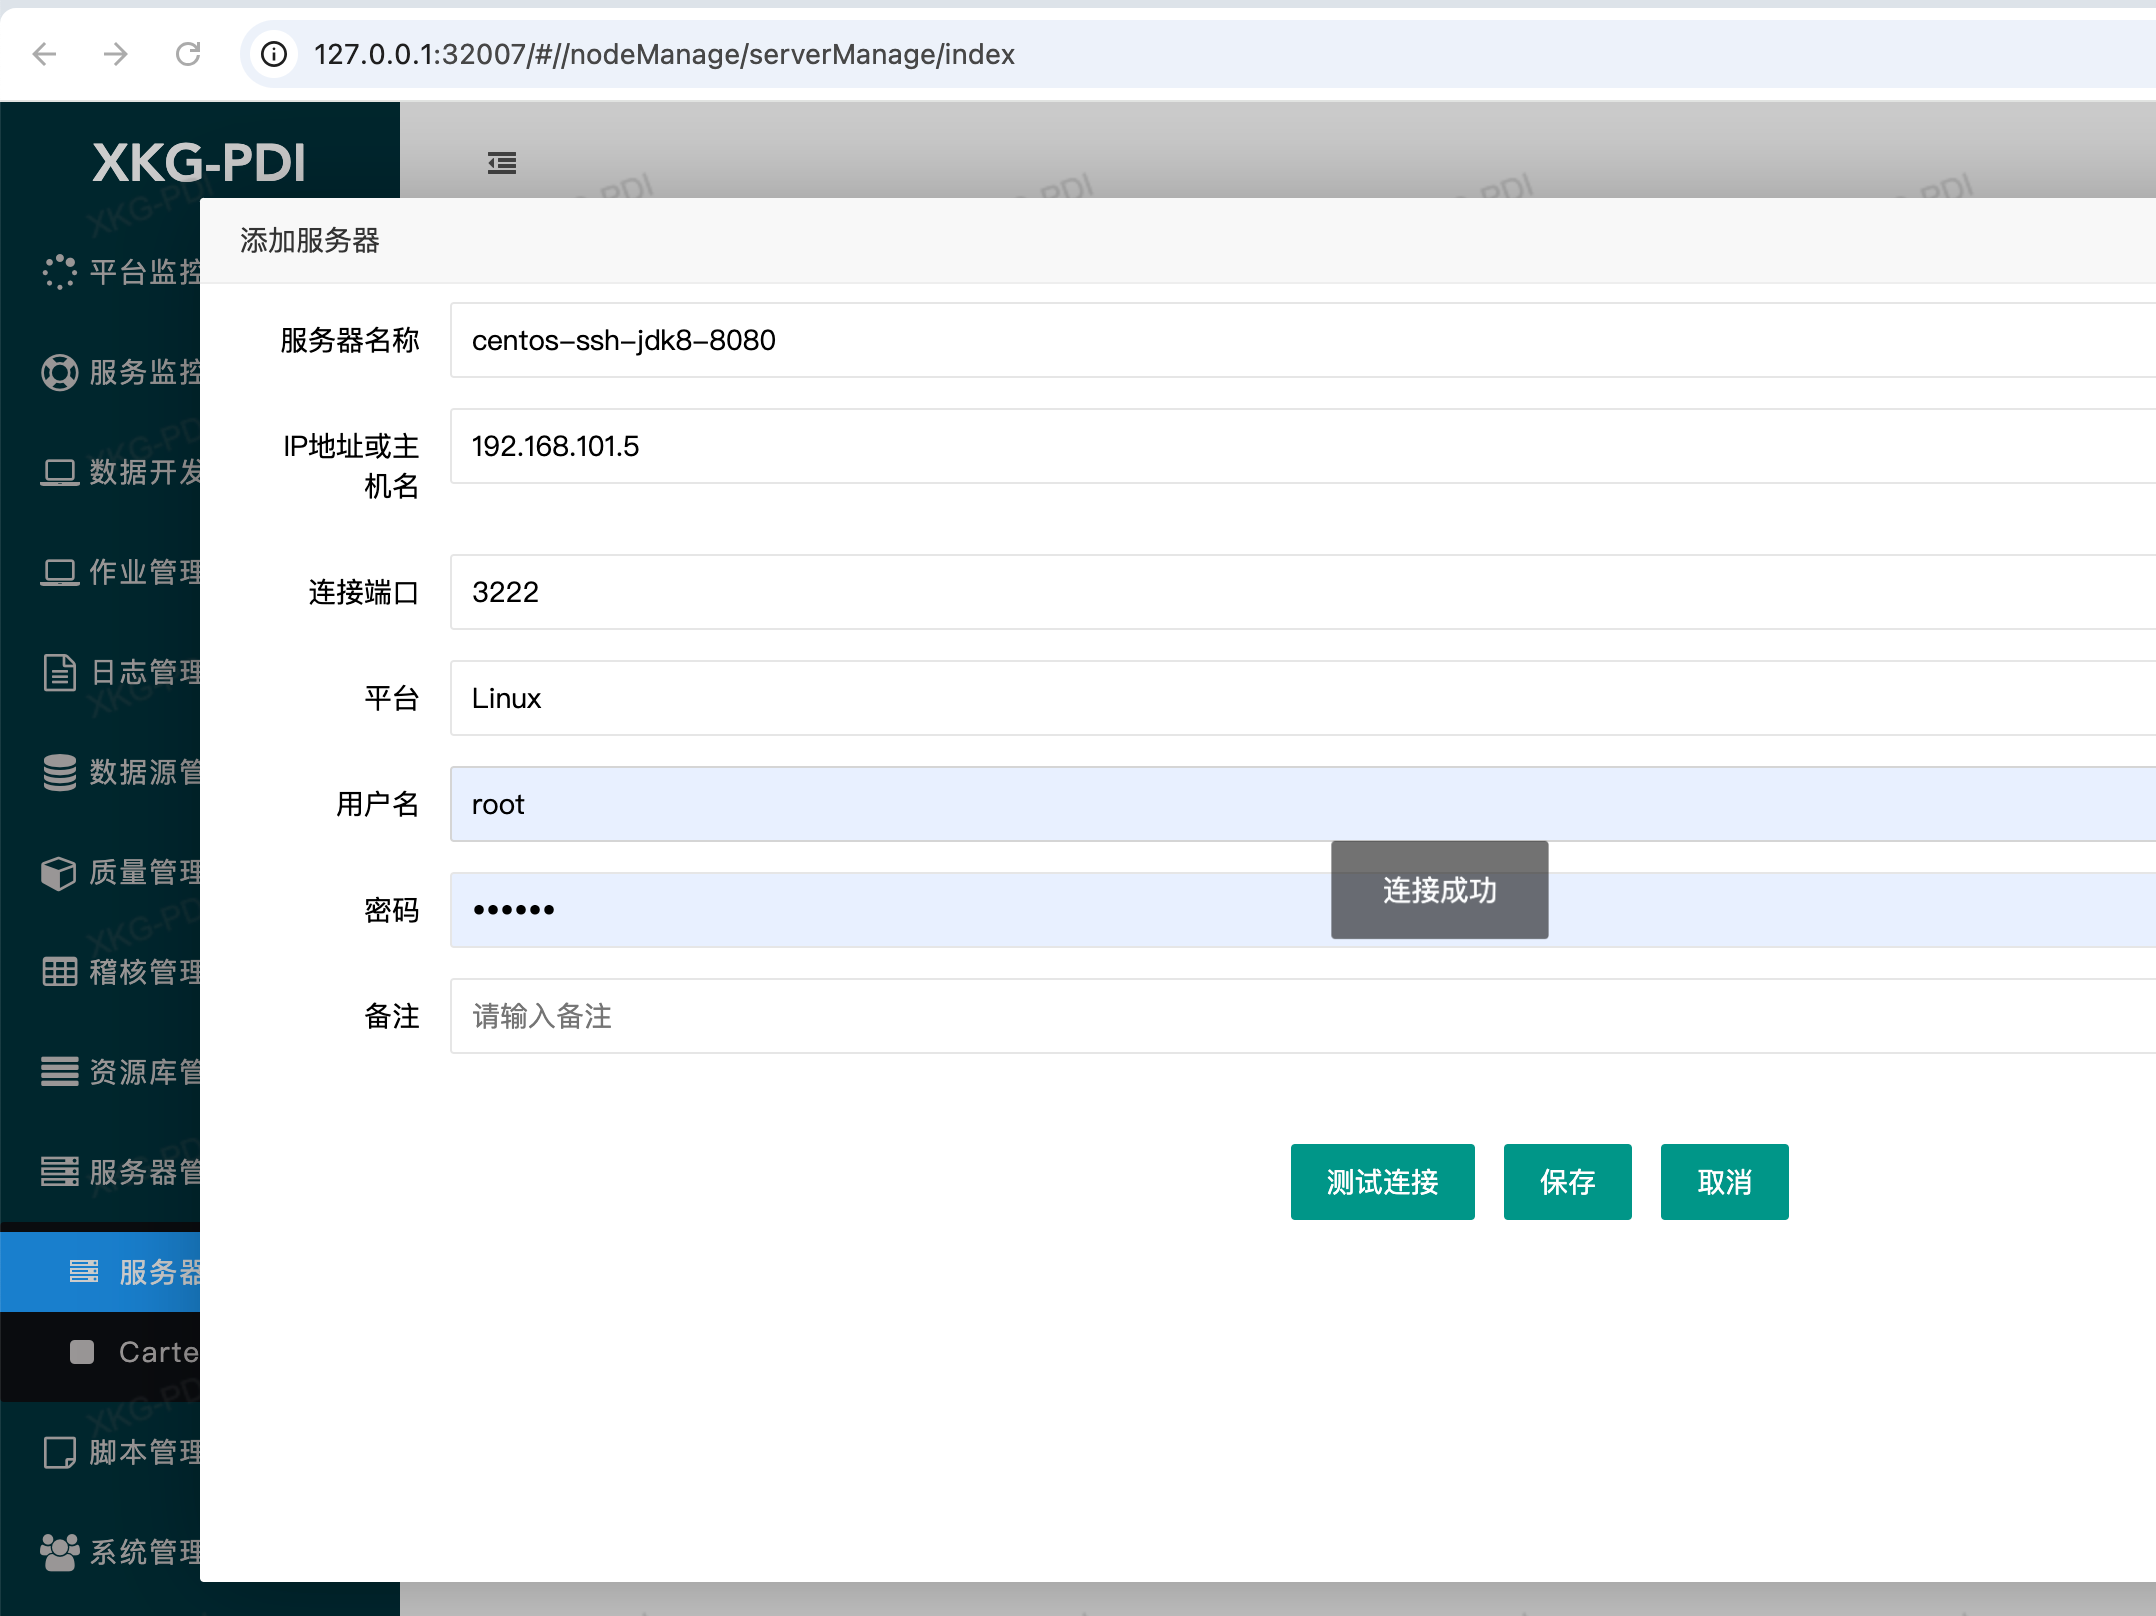Viewport: 2156px width, 1616px height.
Task: Click the 测试连接 test connection button
Action: tap(1382, 1182)
